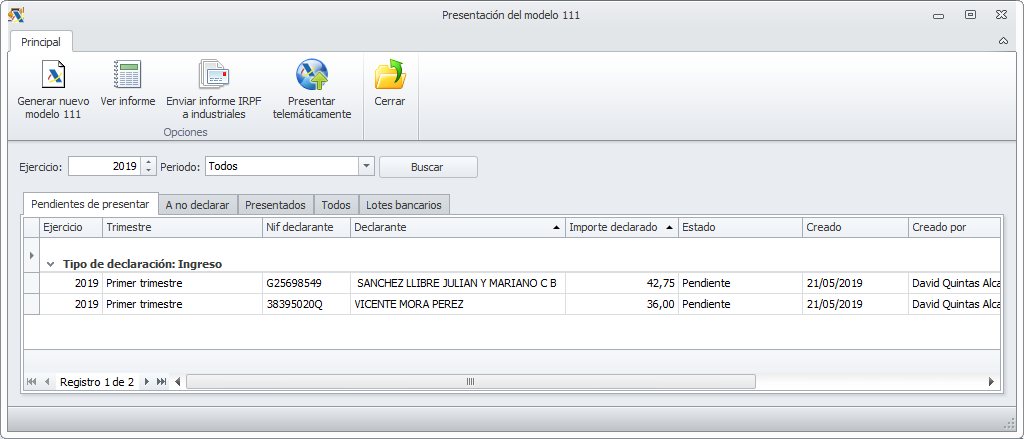Click the Buscar button
The image size is (1024, 439).
coord(428,167)
